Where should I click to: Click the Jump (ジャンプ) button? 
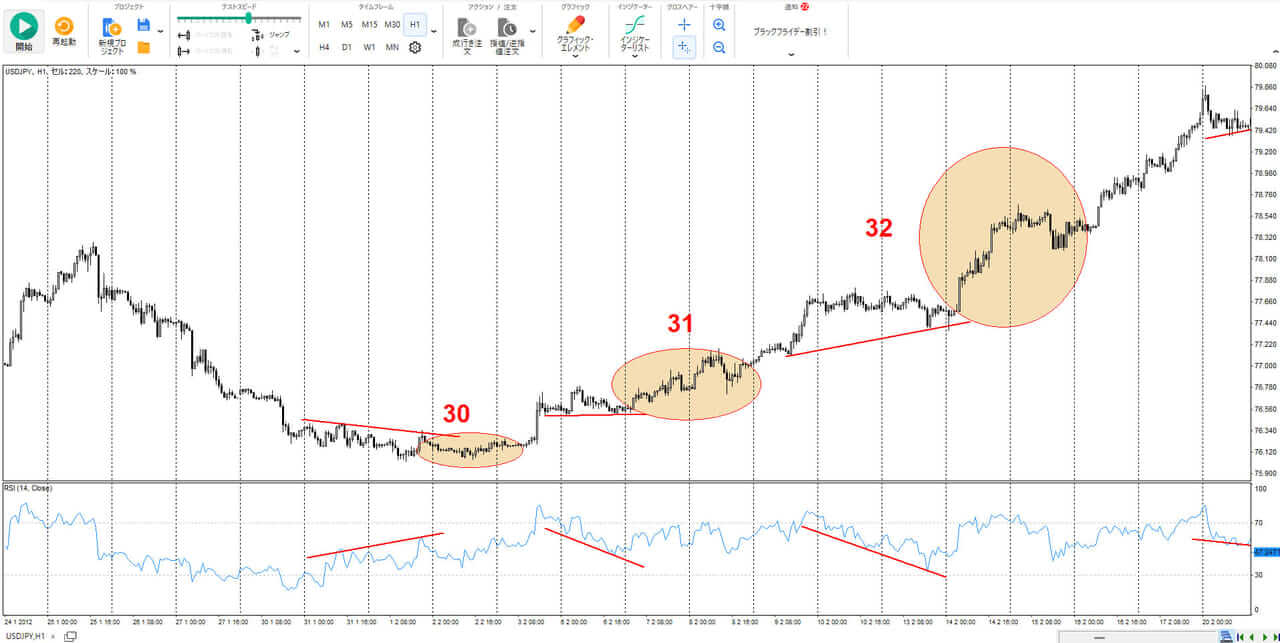click(274, 34)
